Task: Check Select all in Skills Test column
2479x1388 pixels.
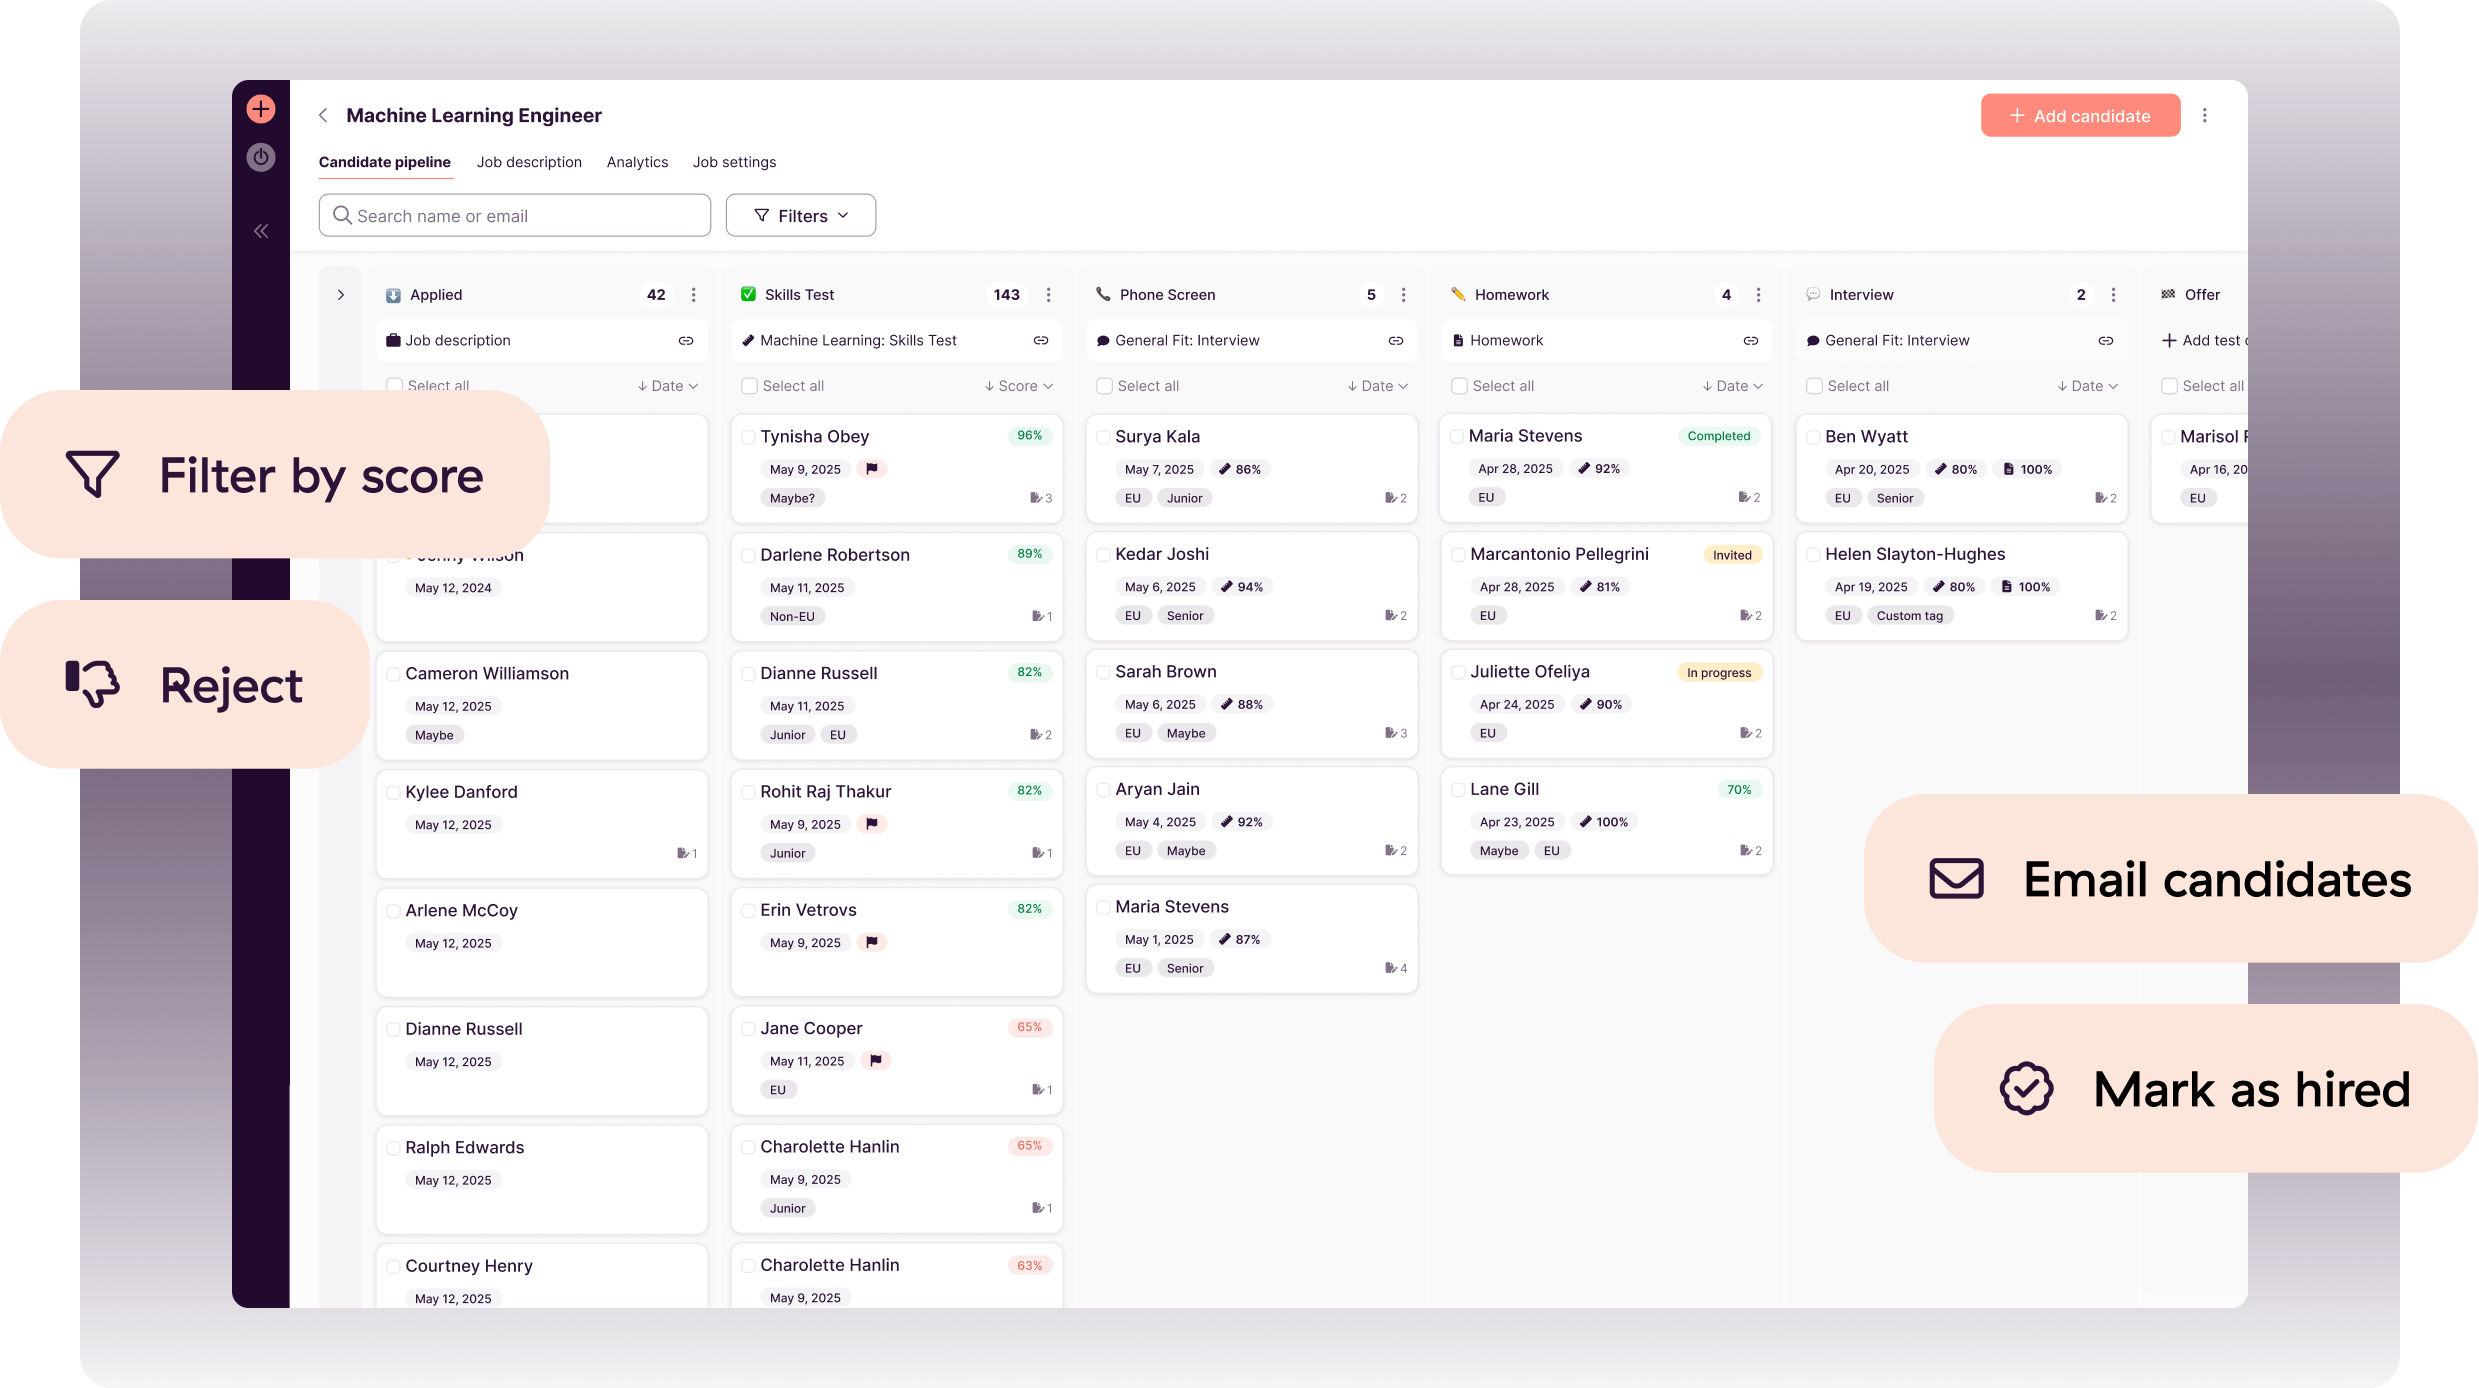Action: click(749, 386)
